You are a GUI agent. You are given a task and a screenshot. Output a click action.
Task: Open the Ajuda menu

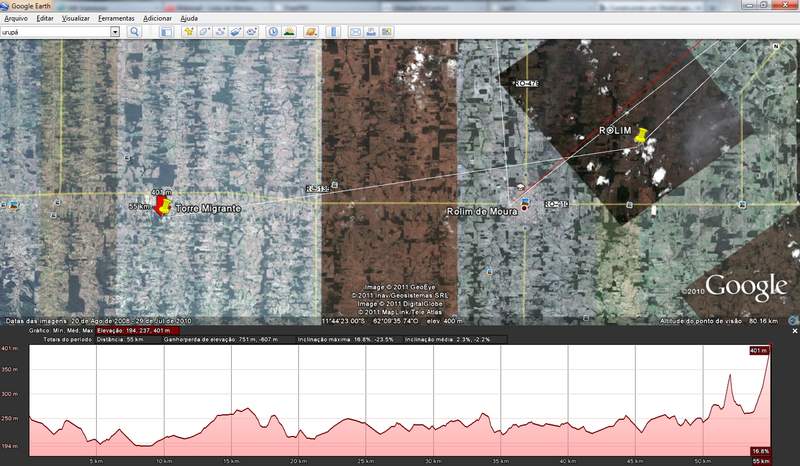click(189, 18)
